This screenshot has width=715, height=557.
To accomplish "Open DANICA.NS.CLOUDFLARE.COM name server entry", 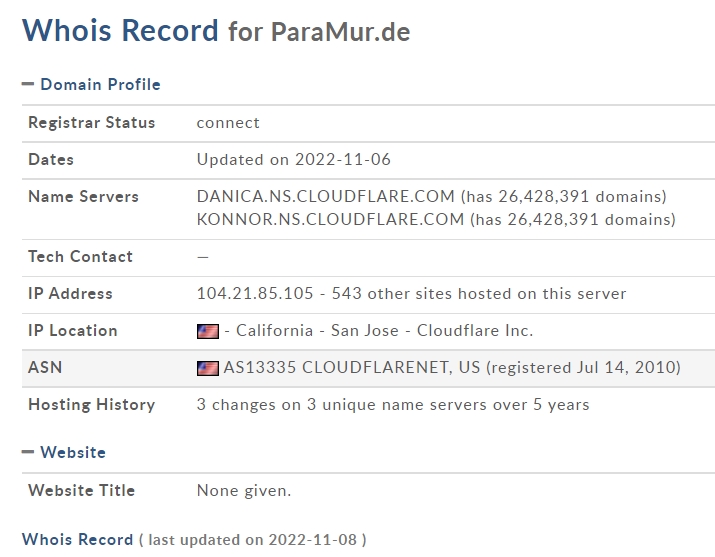I will (x=326, y=196).
